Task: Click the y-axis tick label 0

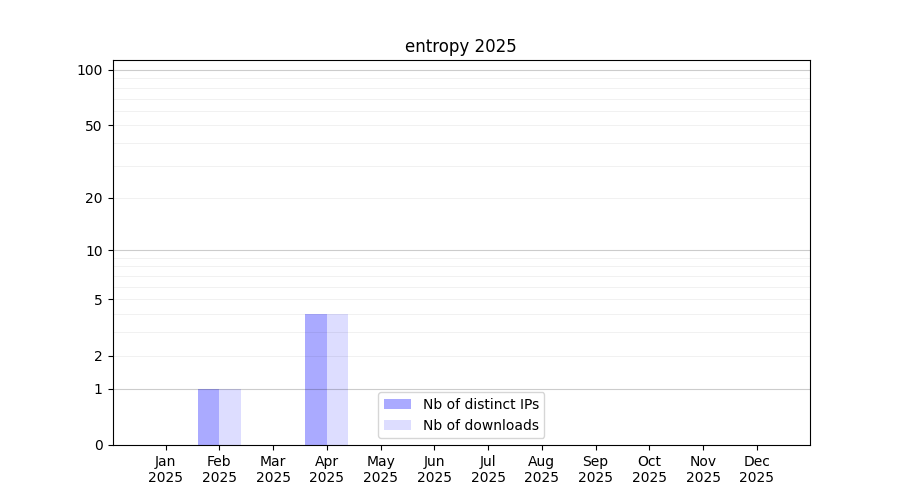Action: pos(98,445)
